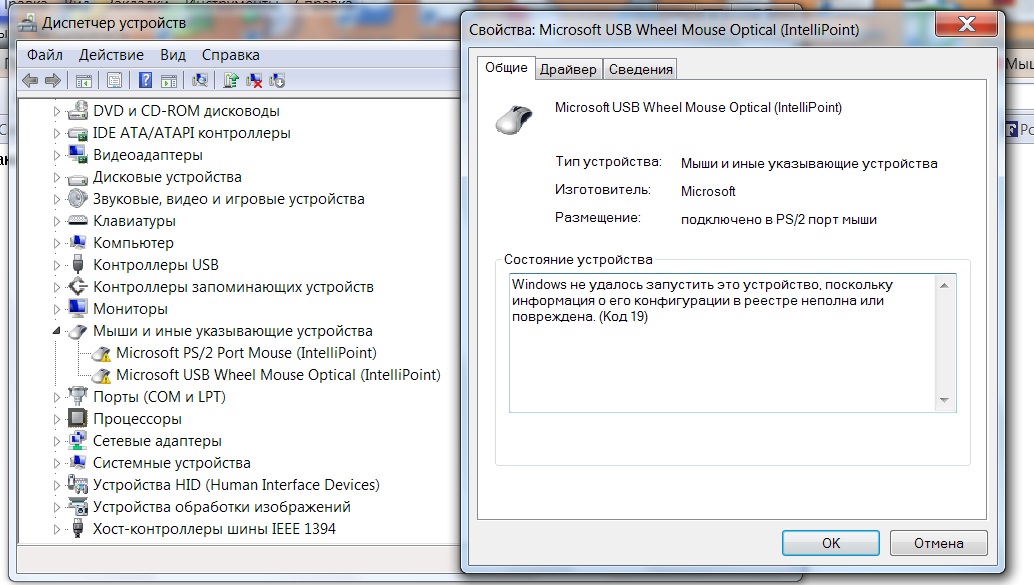This screenshot has height=585, width=1034.
Task: Select the Мониторы tree label
Action: [131, 309]
